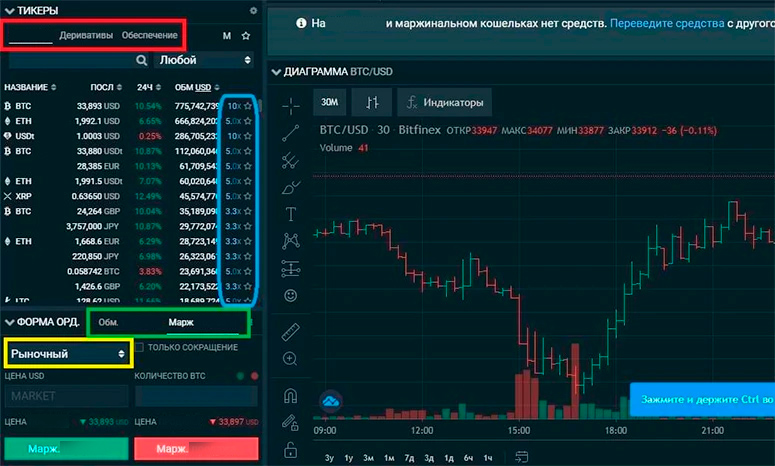Pick the brush drawing tool
The image size is (775, 466).
(291, 186)
